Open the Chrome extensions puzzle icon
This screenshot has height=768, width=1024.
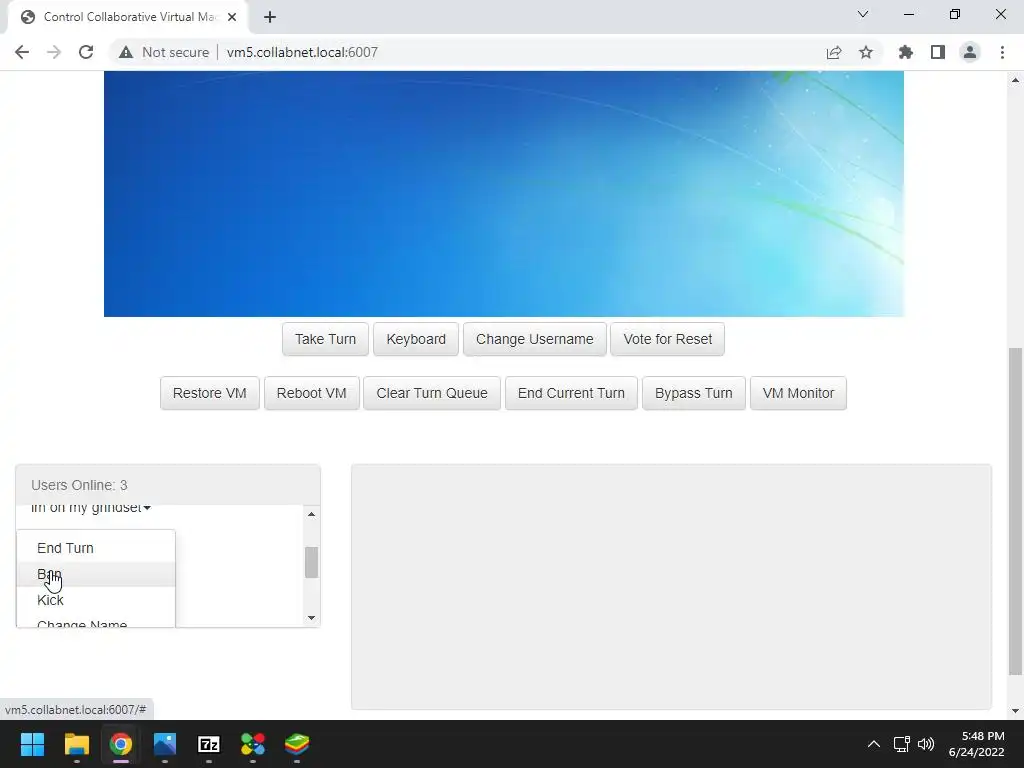click(905, 52)
